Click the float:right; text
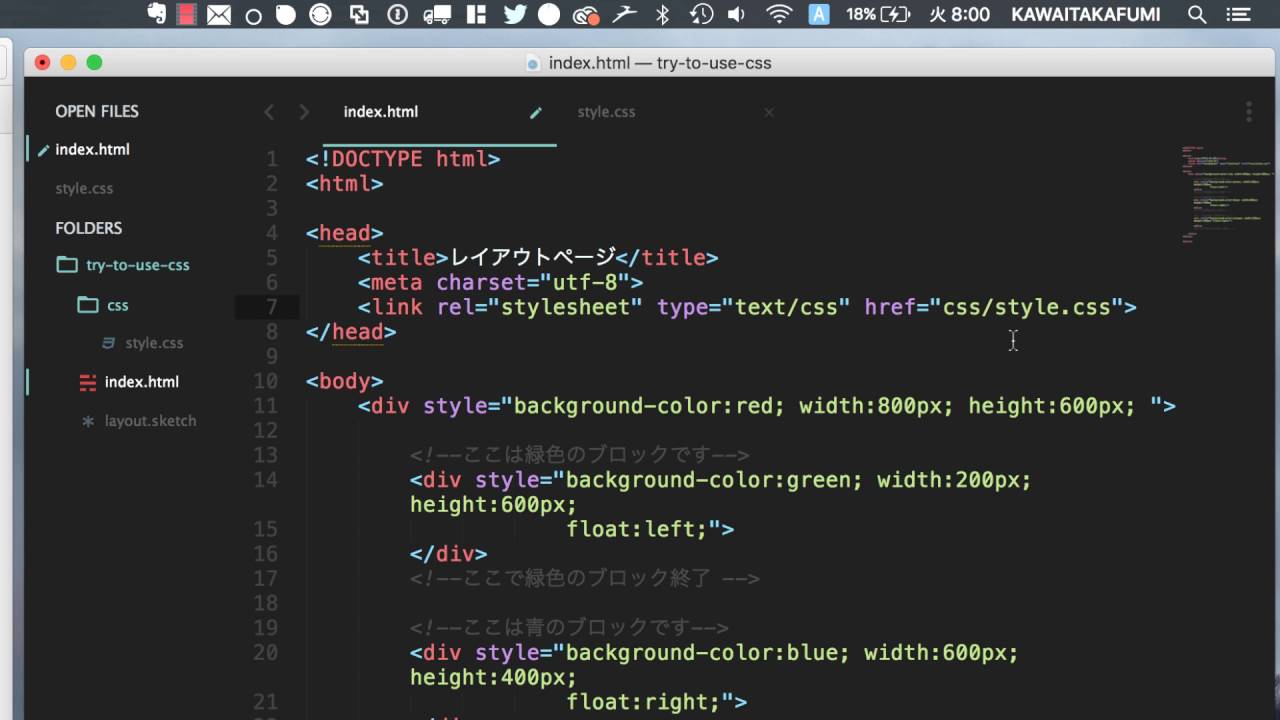The width and height of the screenshot is (1280, 720). pyautogui.click(x=644, y=703)
